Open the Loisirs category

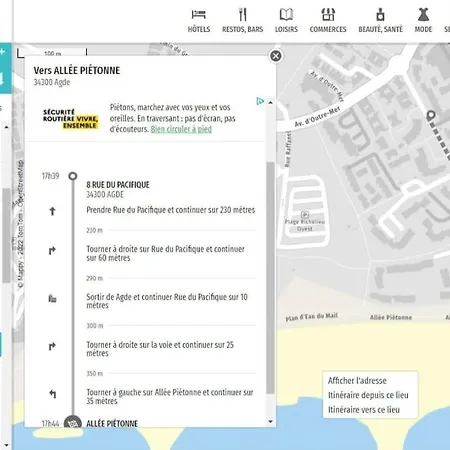tap(286, 21)
